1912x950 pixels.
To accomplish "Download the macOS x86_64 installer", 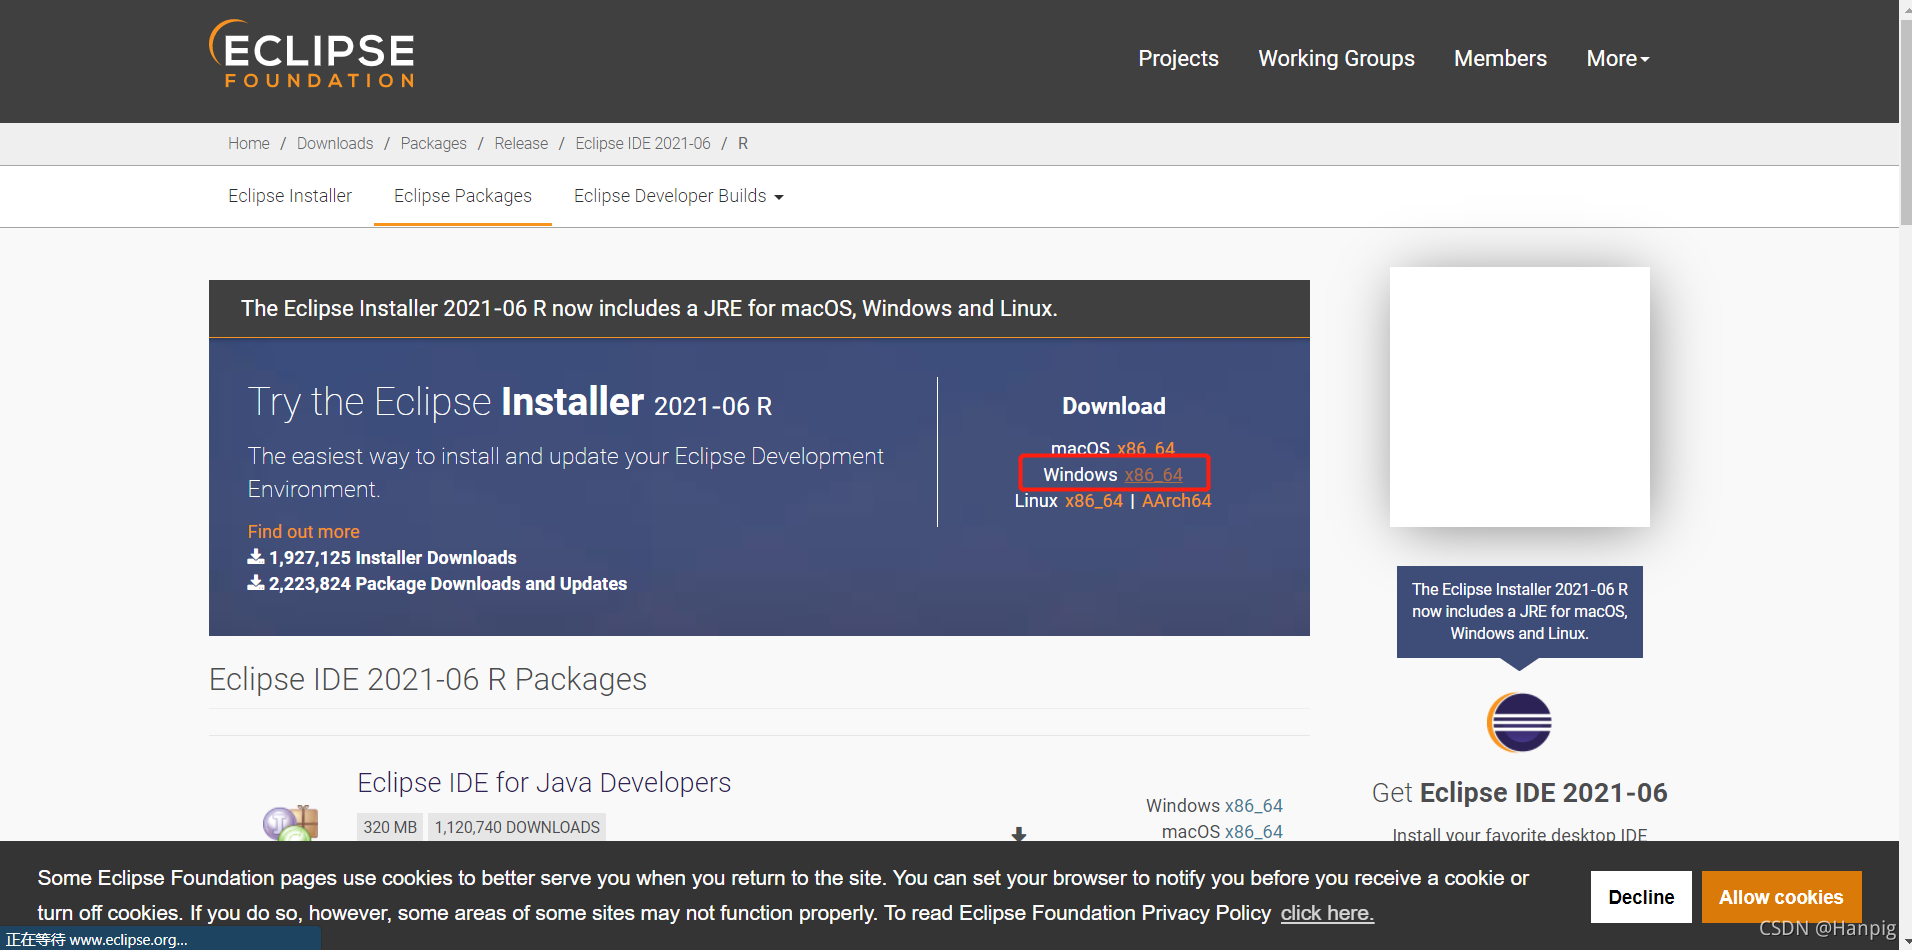I will click(x=1146, y=449).
